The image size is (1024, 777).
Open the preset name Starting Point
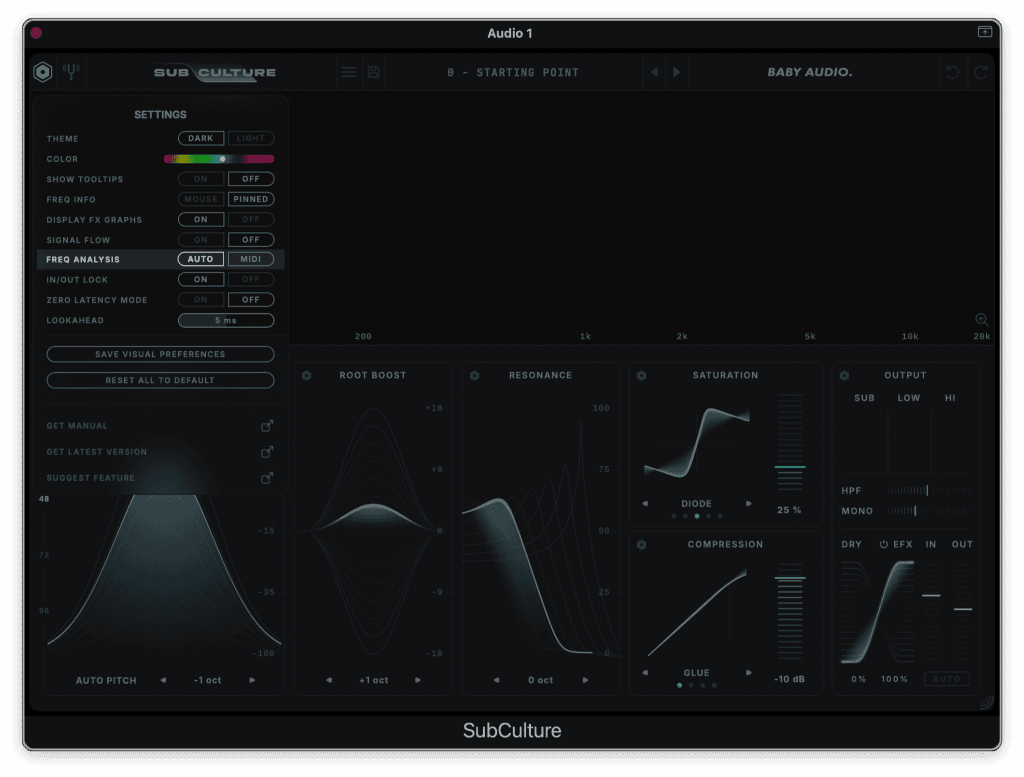click(513, 72)
